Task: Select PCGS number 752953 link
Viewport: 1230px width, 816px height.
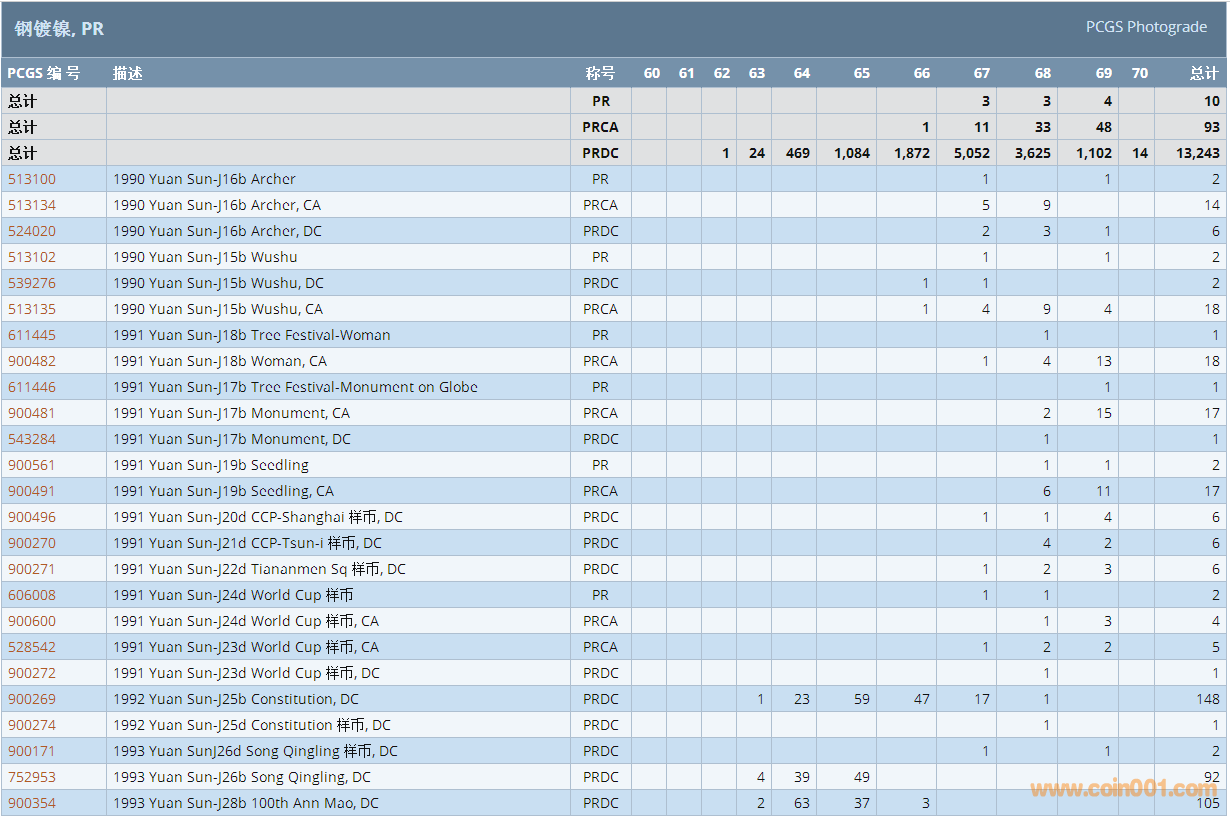Action: point(32,777)
